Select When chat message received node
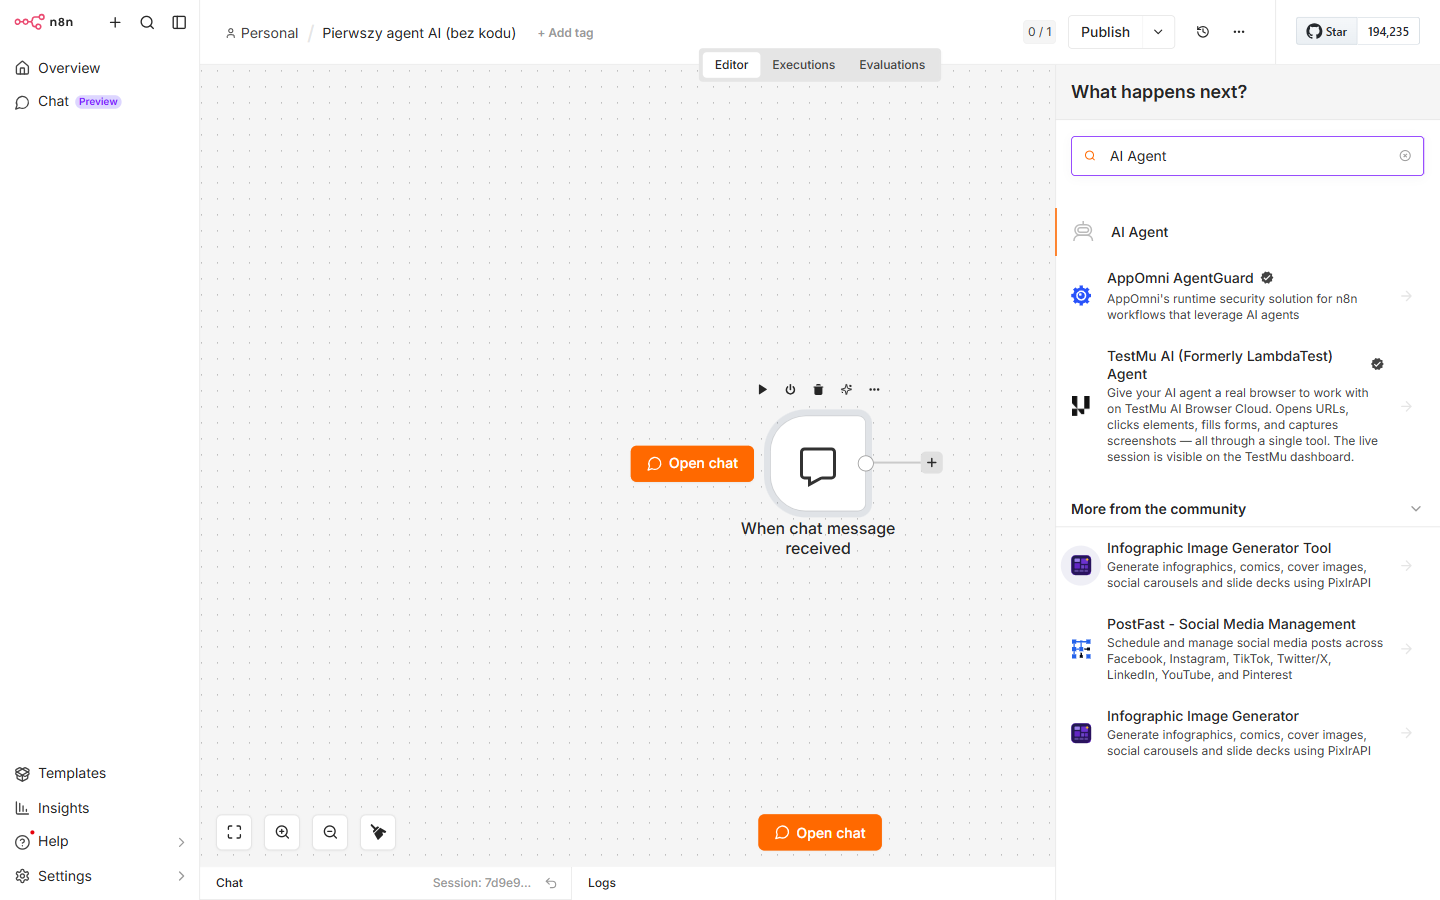1440x900 pixels. tap(818, 464)
